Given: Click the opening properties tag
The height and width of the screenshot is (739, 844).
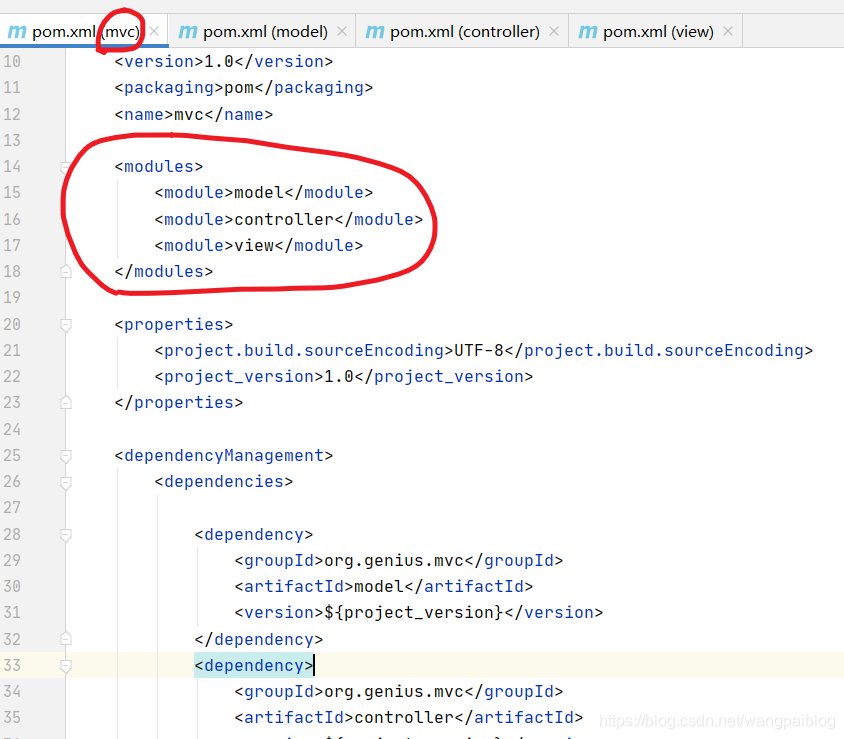Looking at the screenshot, I should (x=174, y=325).
